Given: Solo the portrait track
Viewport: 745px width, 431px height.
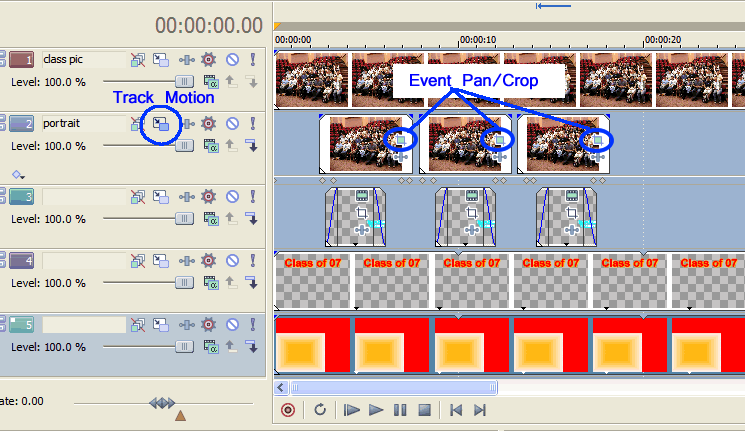Looking at the screenshot, I should [253, 124].
